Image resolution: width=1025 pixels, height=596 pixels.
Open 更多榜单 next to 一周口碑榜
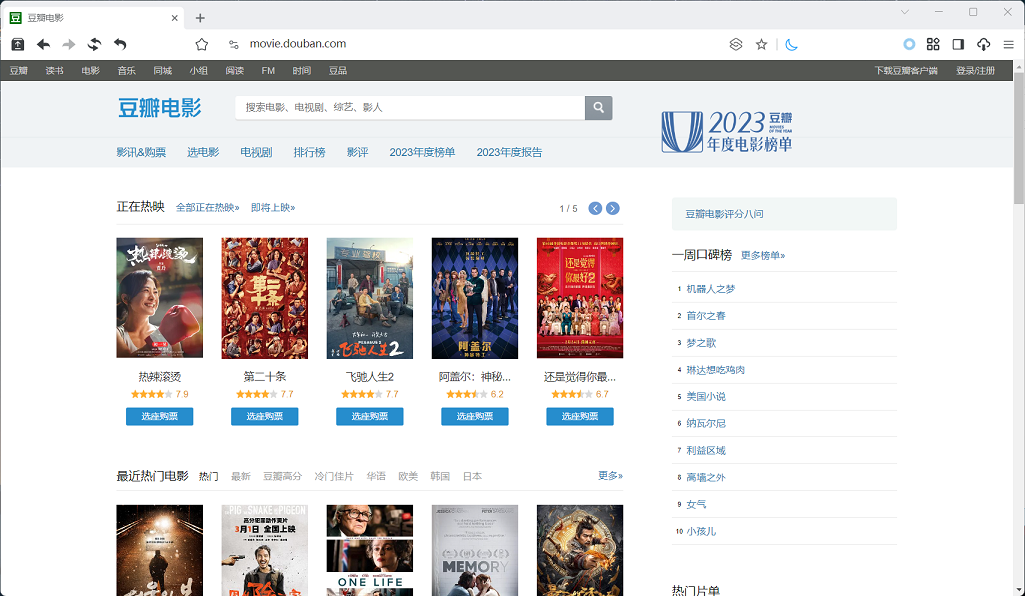pyautogui.click(x=763, y=256)
